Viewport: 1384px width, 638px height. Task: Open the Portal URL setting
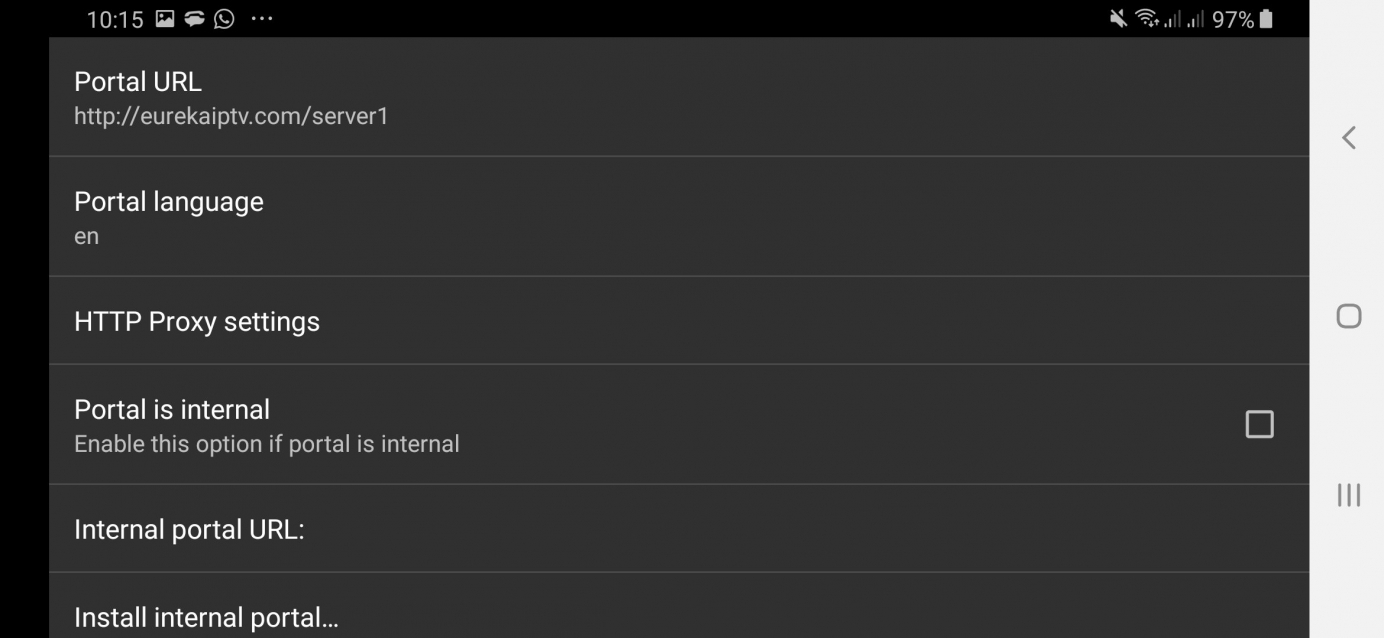[138, 82]
